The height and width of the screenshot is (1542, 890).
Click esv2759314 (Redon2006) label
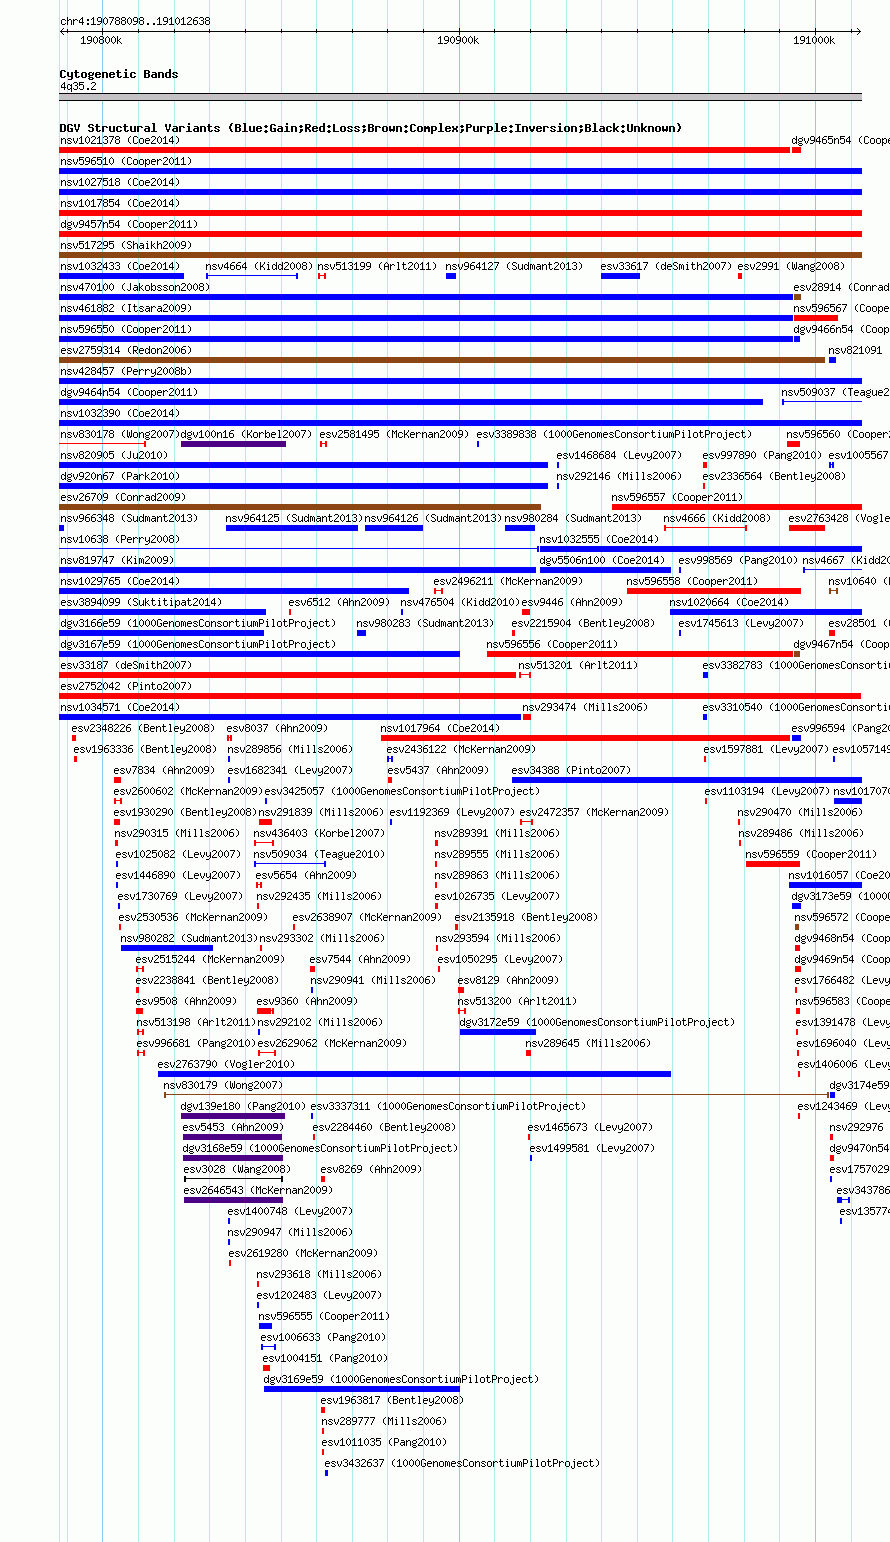(x=126, y=350)
